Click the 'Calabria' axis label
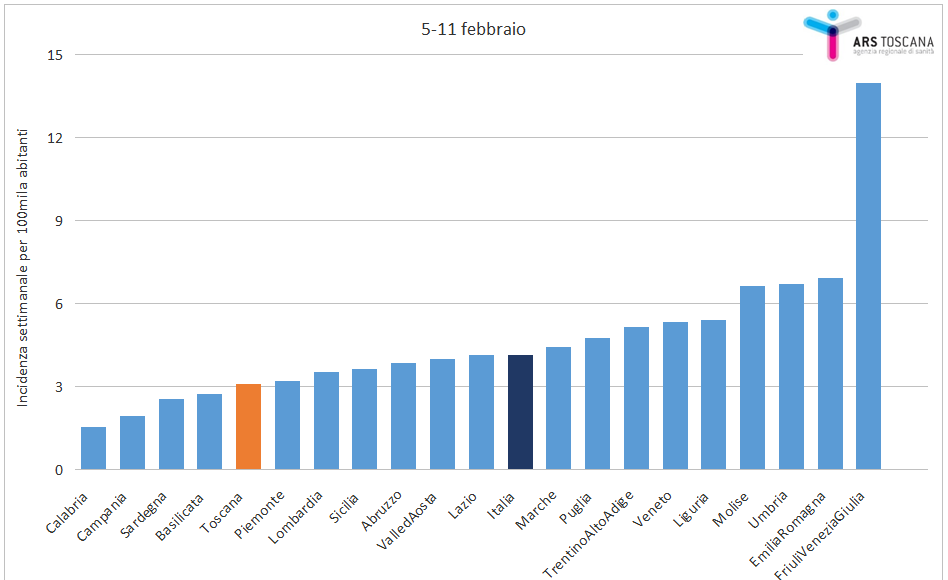This screenshot has width=948, height=580. 67,513
